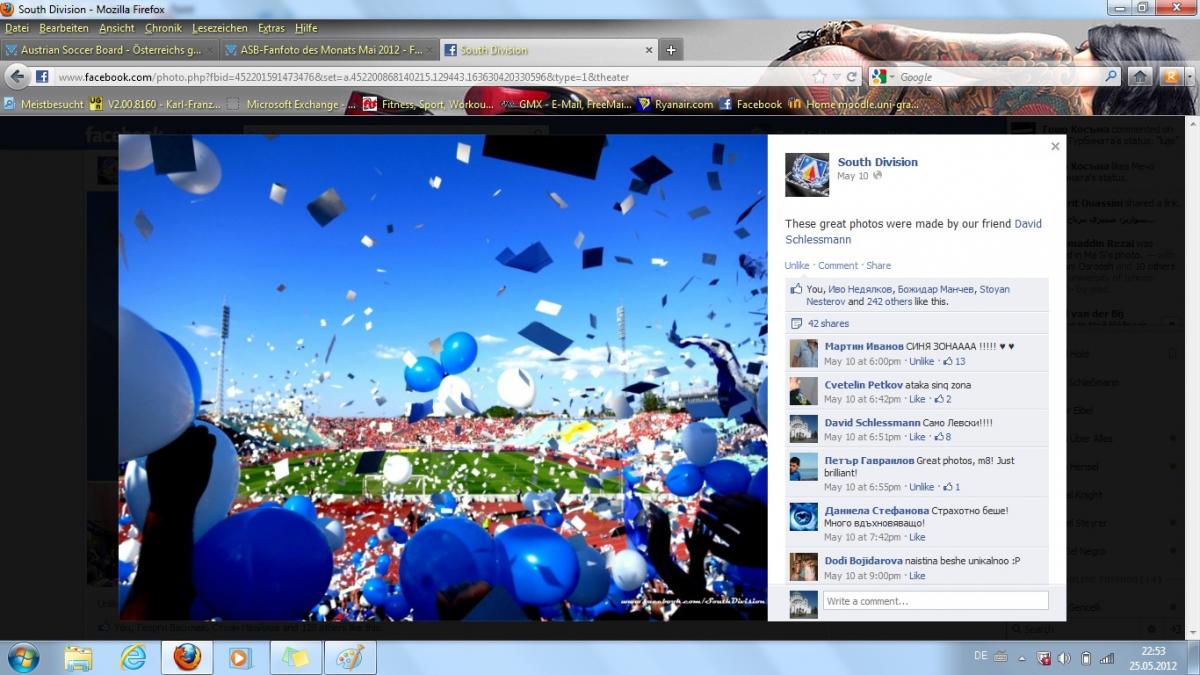The width and height of the screenshot is (1200, 675).
Task: Focus the Write a comment field
Action: (935, 601)
